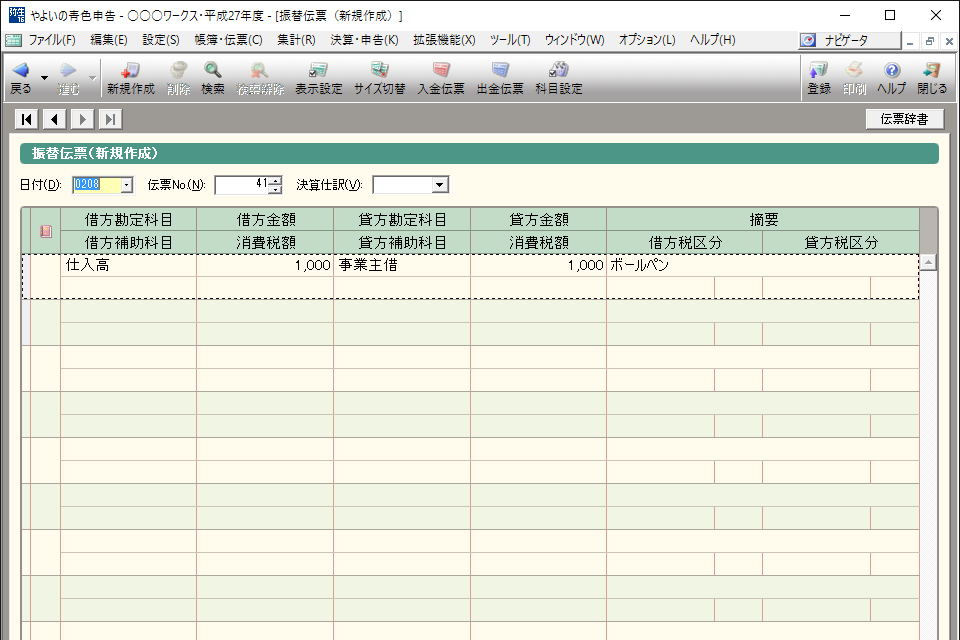Open the 帳簿・伝票(C) menu

(228, 40)
